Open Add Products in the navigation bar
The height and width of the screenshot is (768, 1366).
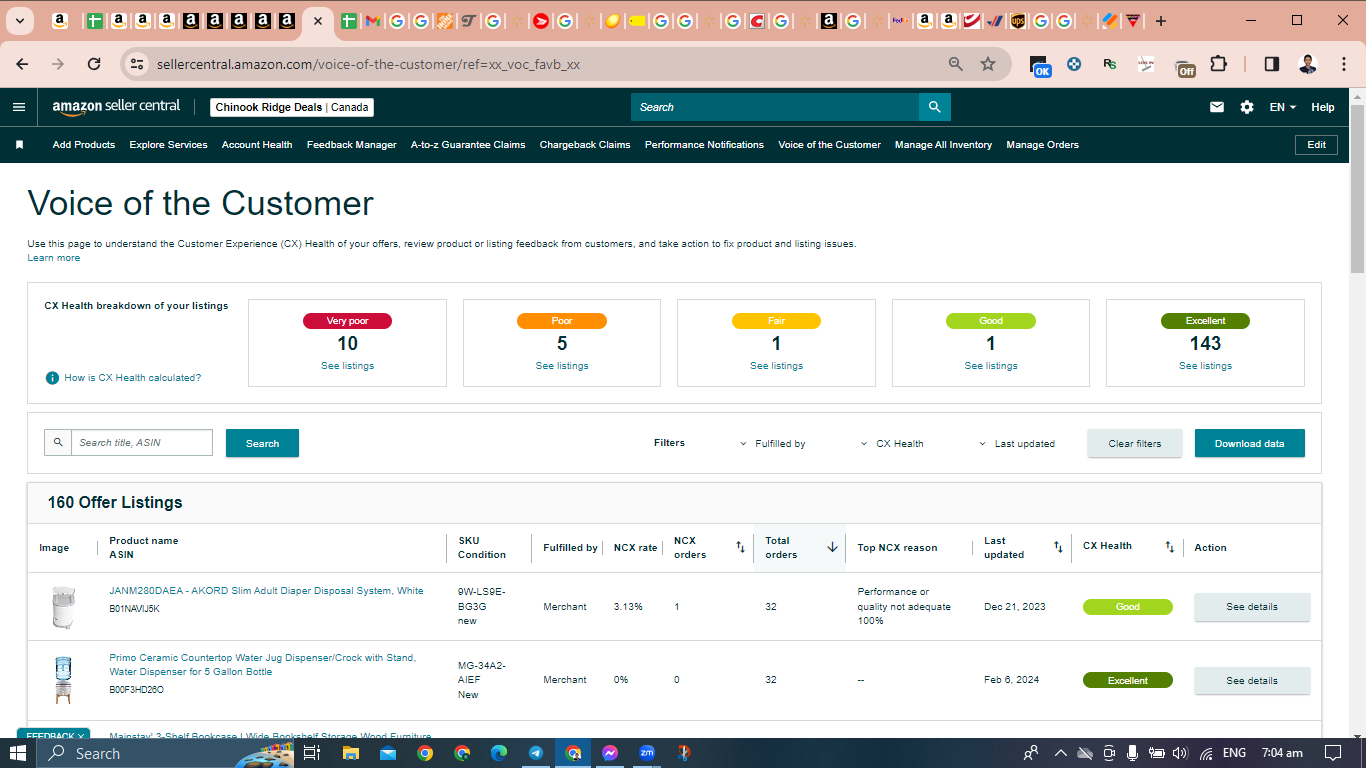tap(84, 145)
